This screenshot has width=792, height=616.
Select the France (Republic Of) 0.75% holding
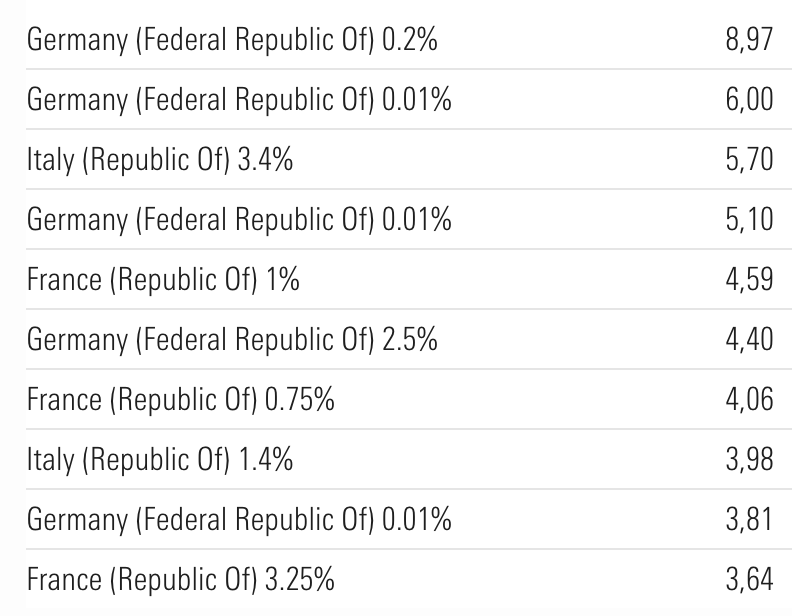tap(181, 399)
